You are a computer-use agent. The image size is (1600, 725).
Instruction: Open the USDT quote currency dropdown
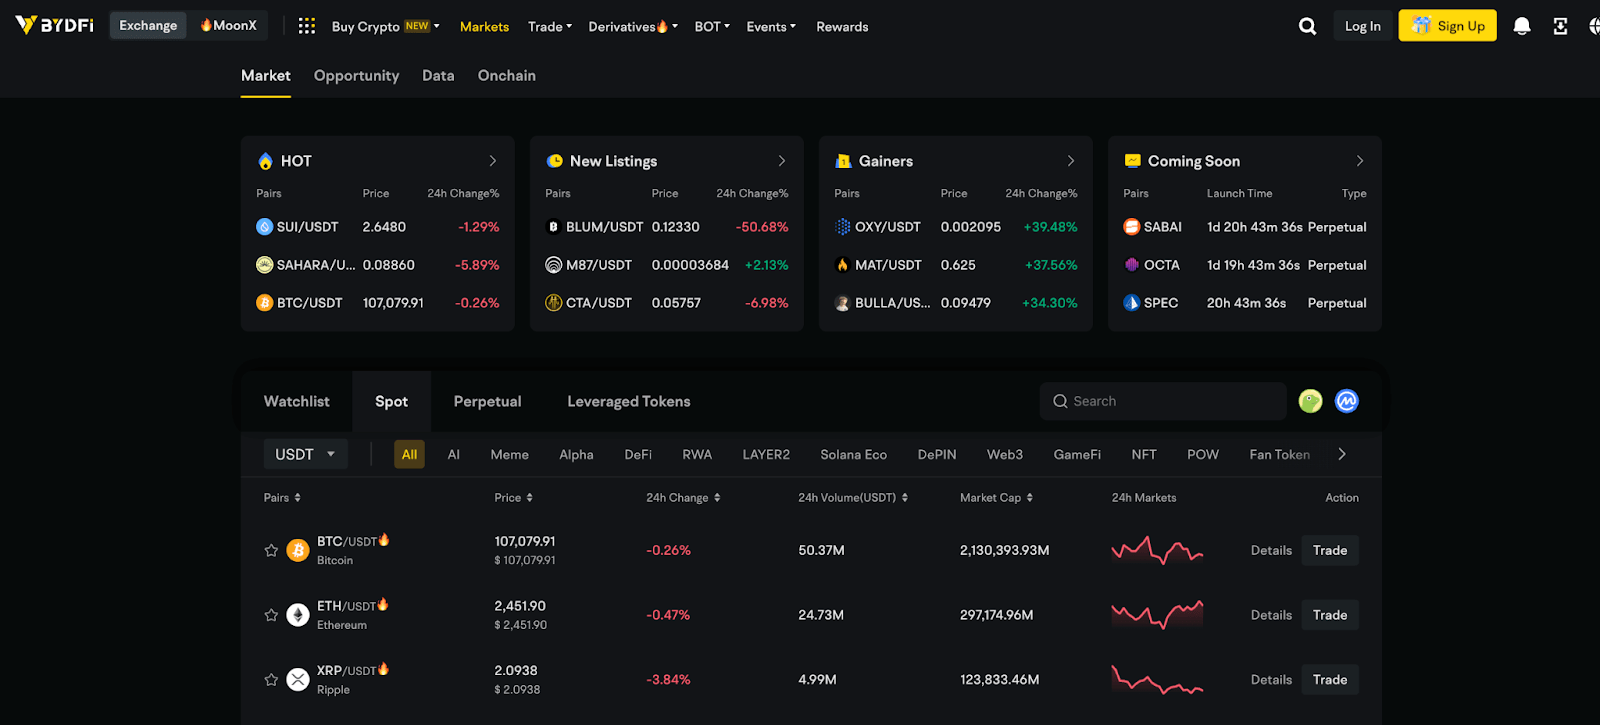[x=305, y=454]
